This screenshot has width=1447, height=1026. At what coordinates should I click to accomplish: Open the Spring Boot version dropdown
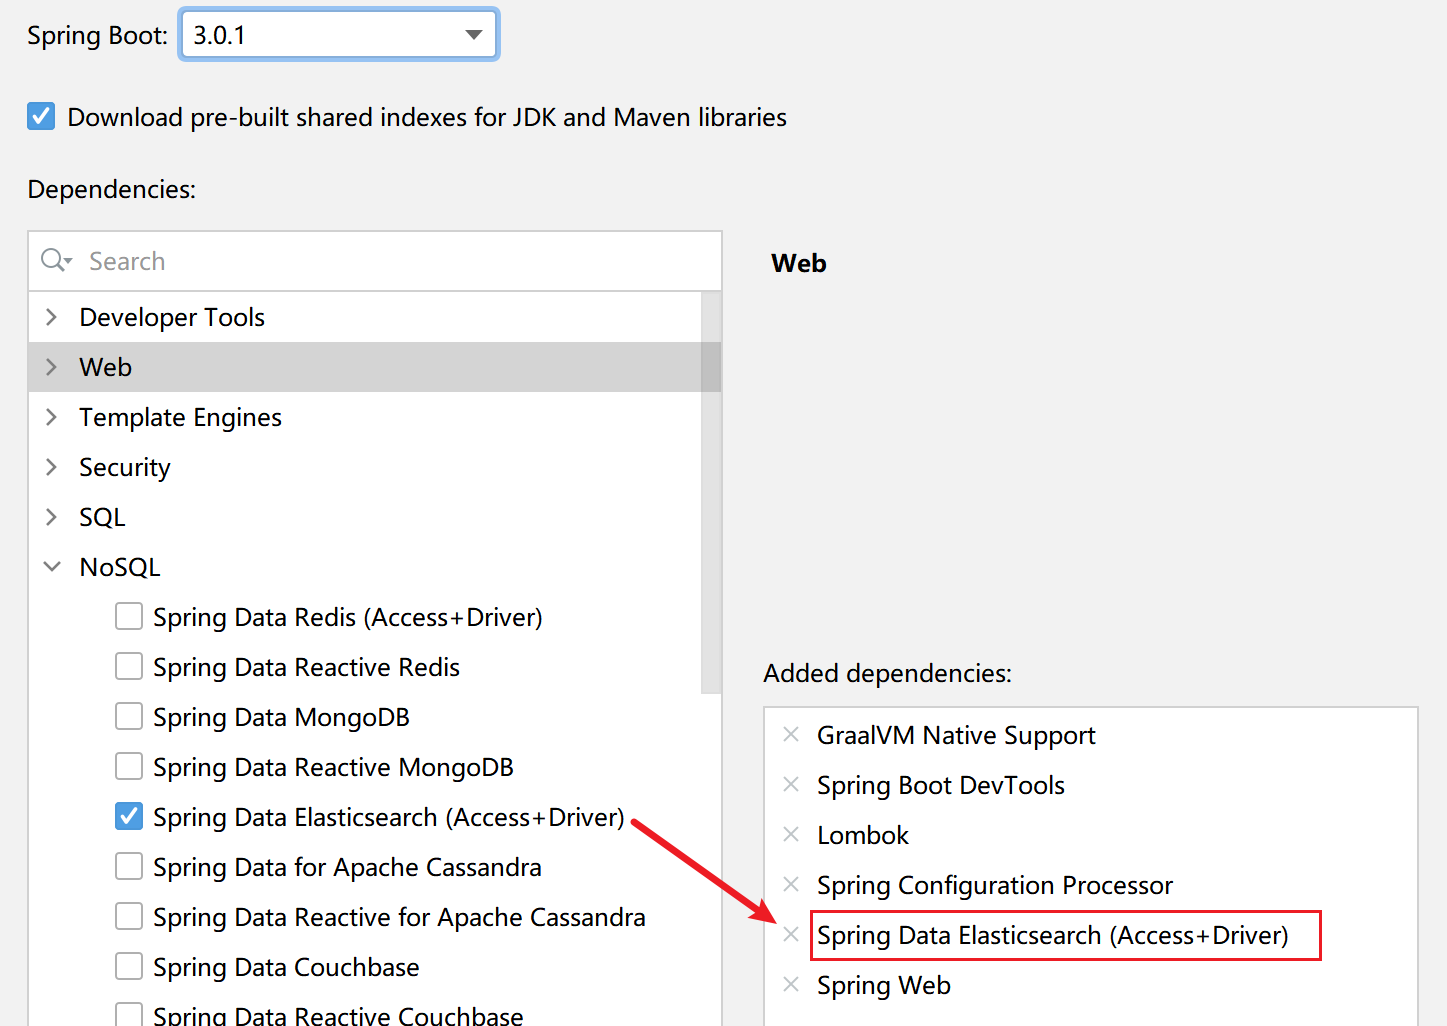click(474, 35)
